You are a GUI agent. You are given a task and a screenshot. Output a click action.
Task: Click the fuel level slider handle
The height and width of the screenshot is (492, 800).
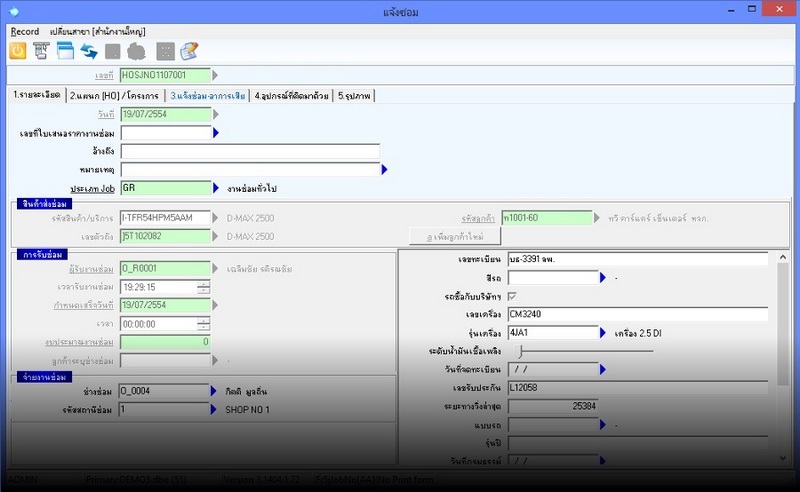pyautogui.click(x=521, y=351)
